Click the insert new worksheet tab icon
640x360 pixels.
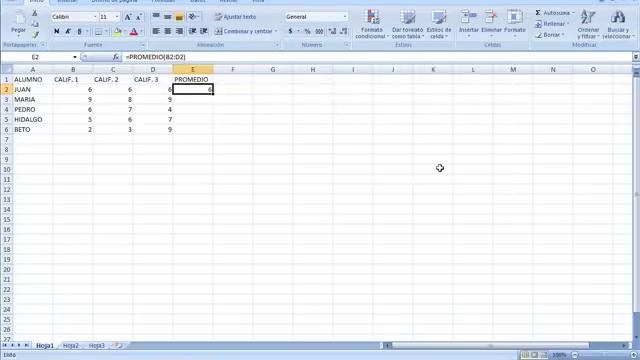coord(118,346)
